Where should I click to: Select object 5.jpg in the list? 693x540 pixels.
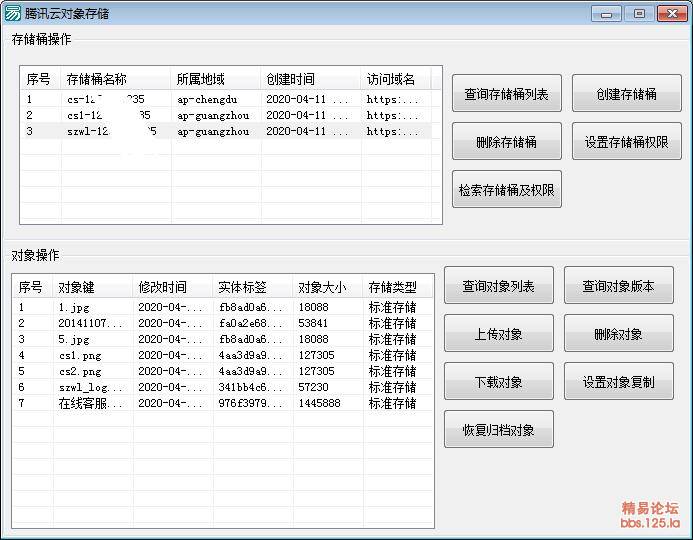click(223, 339)
